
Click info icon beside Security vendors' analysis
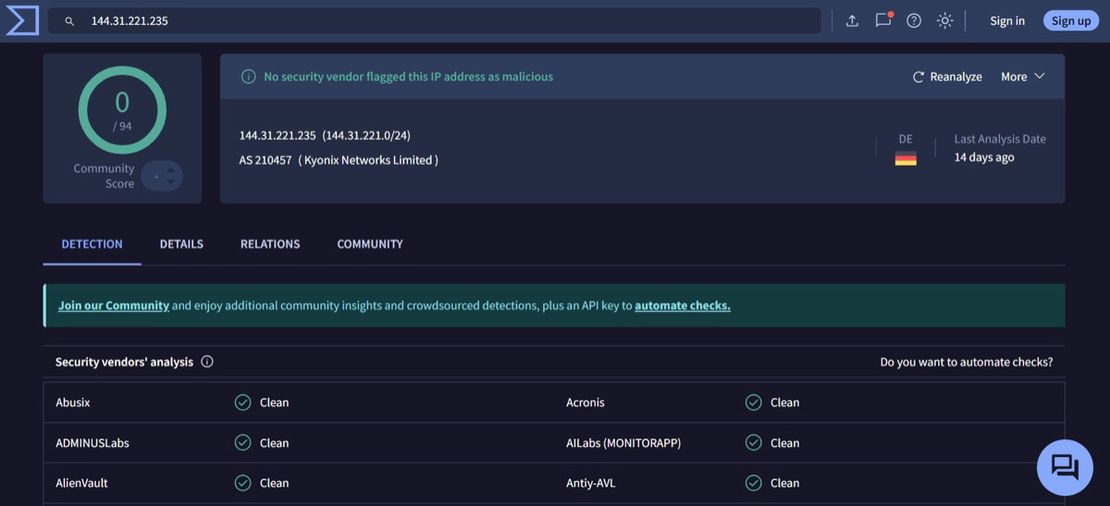[207, 362]
